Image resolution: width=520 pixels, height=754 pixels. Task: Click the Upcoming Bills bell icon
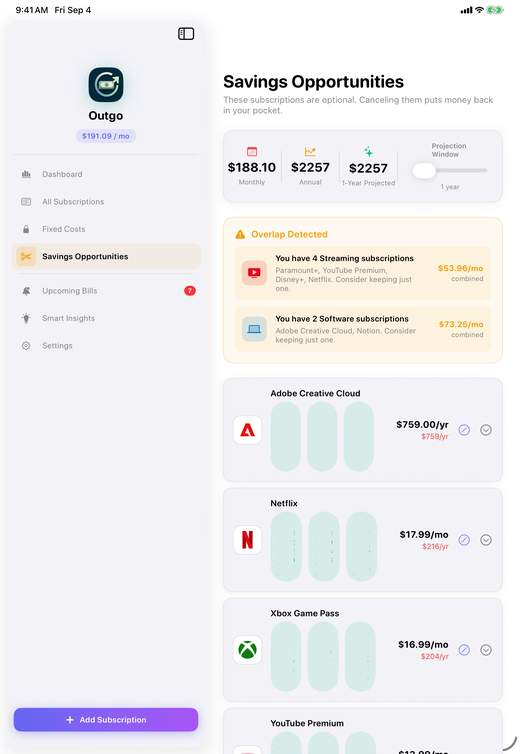tap(26, 291)
